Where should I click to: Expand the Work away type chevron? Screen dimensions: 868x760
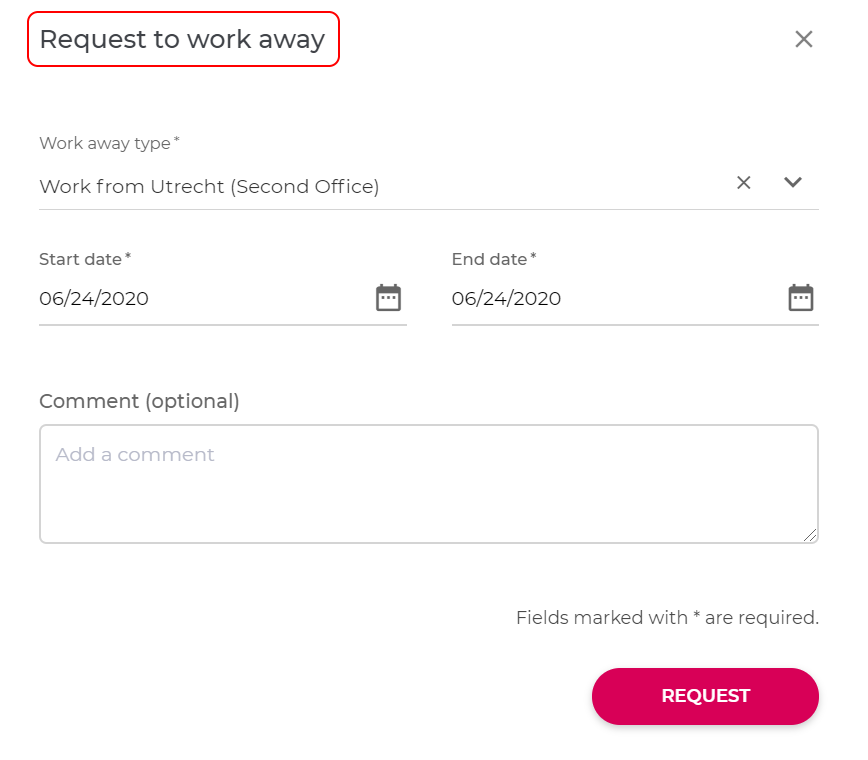coord(793,182)
